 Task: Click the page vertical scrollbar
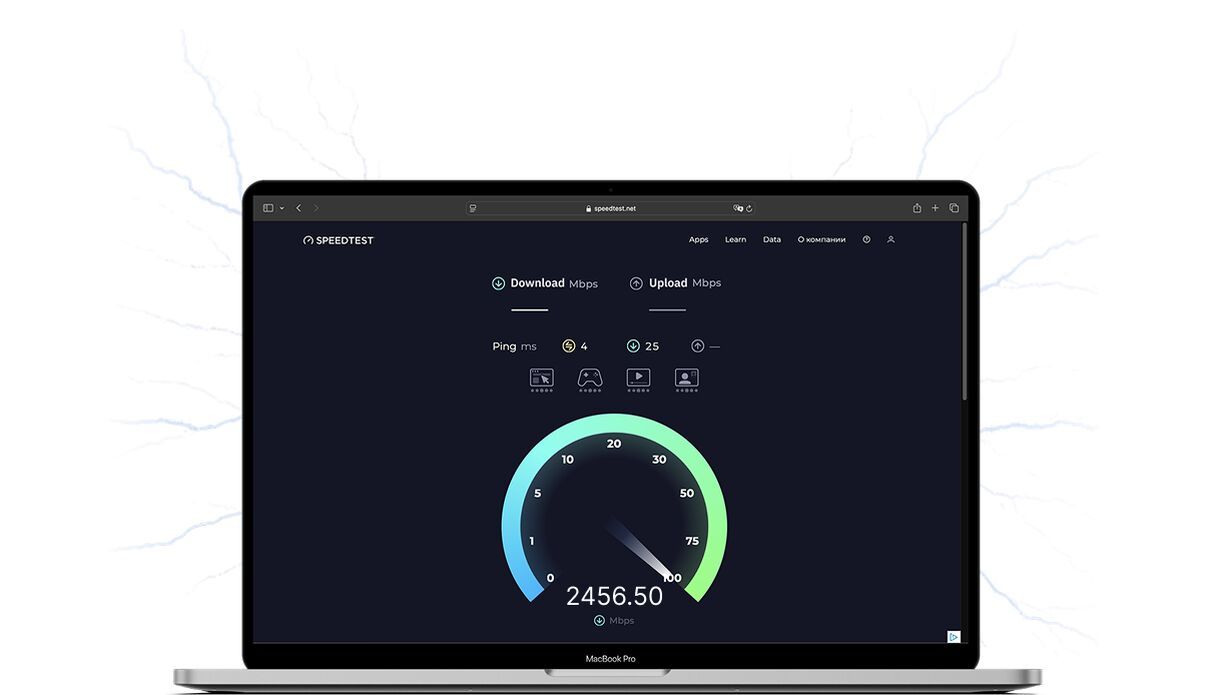click(x=964, y=310)
